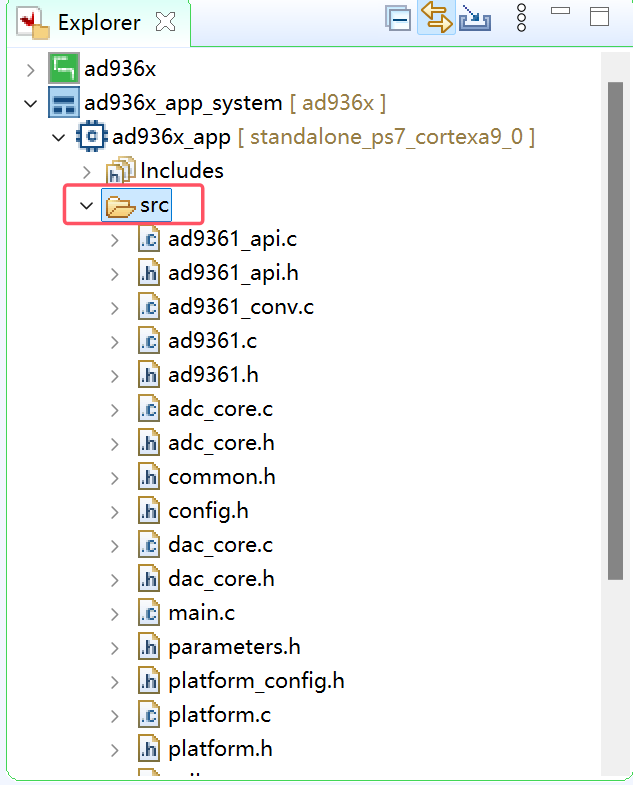Select dac_core.h file name

point(221,580)
